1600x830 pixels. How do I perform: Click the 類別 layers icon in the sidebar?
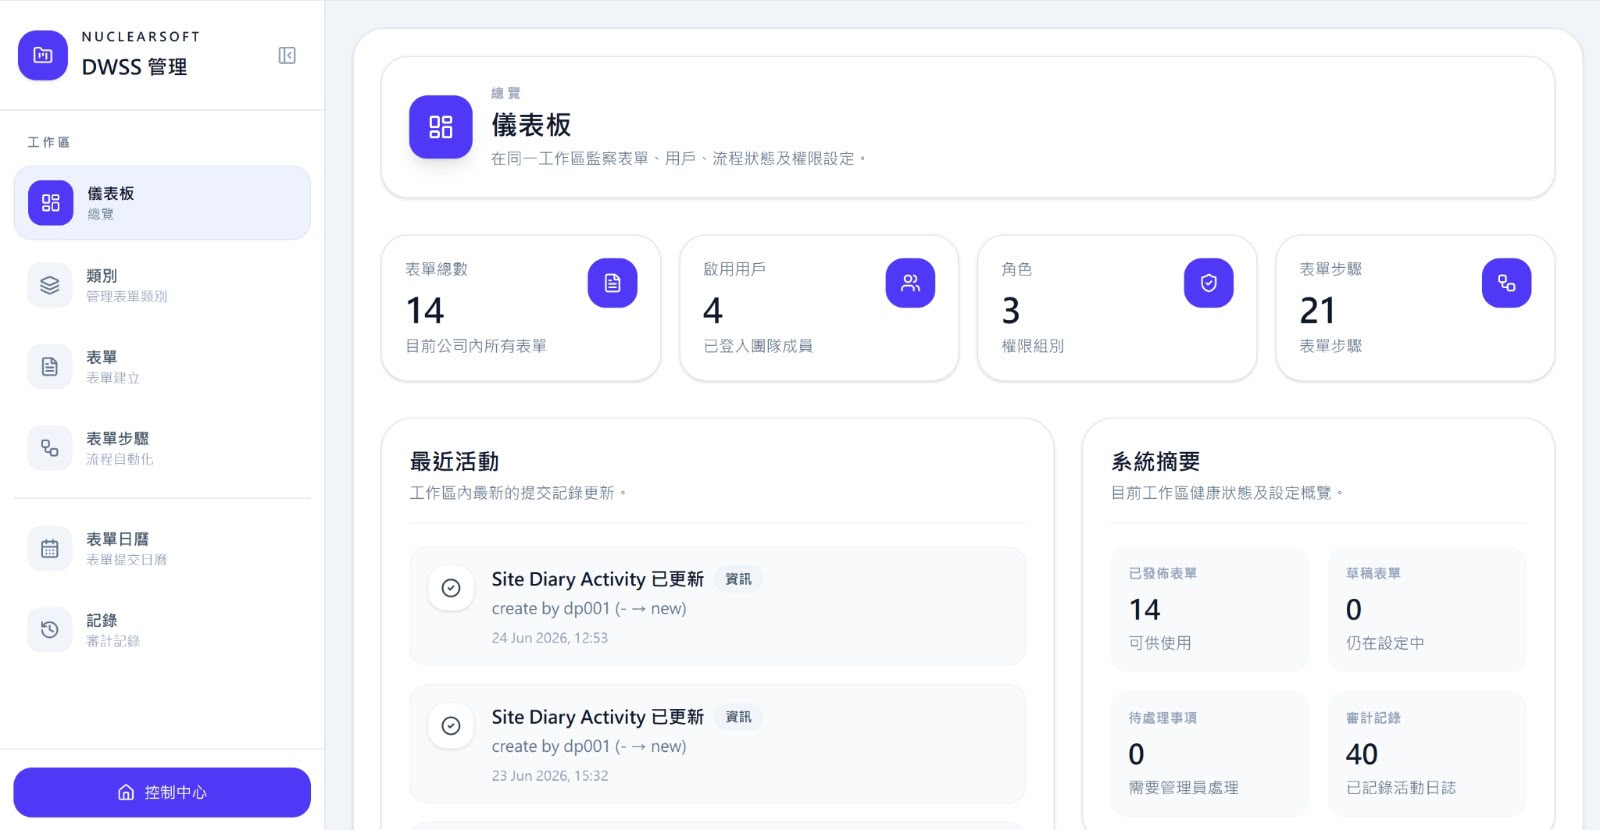(x=50, y=285)
